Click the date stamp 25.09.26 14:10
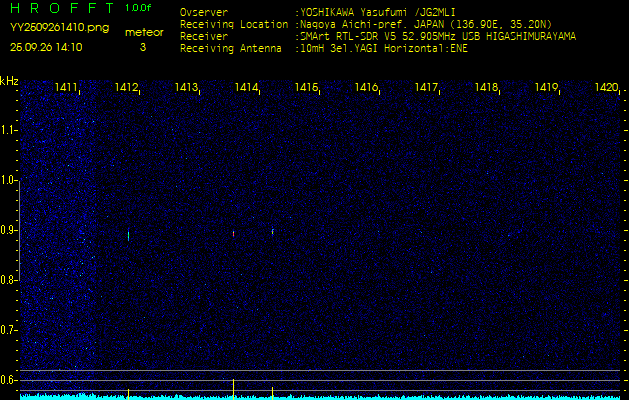The image size is (629, 400). click(x=45, y=47)
